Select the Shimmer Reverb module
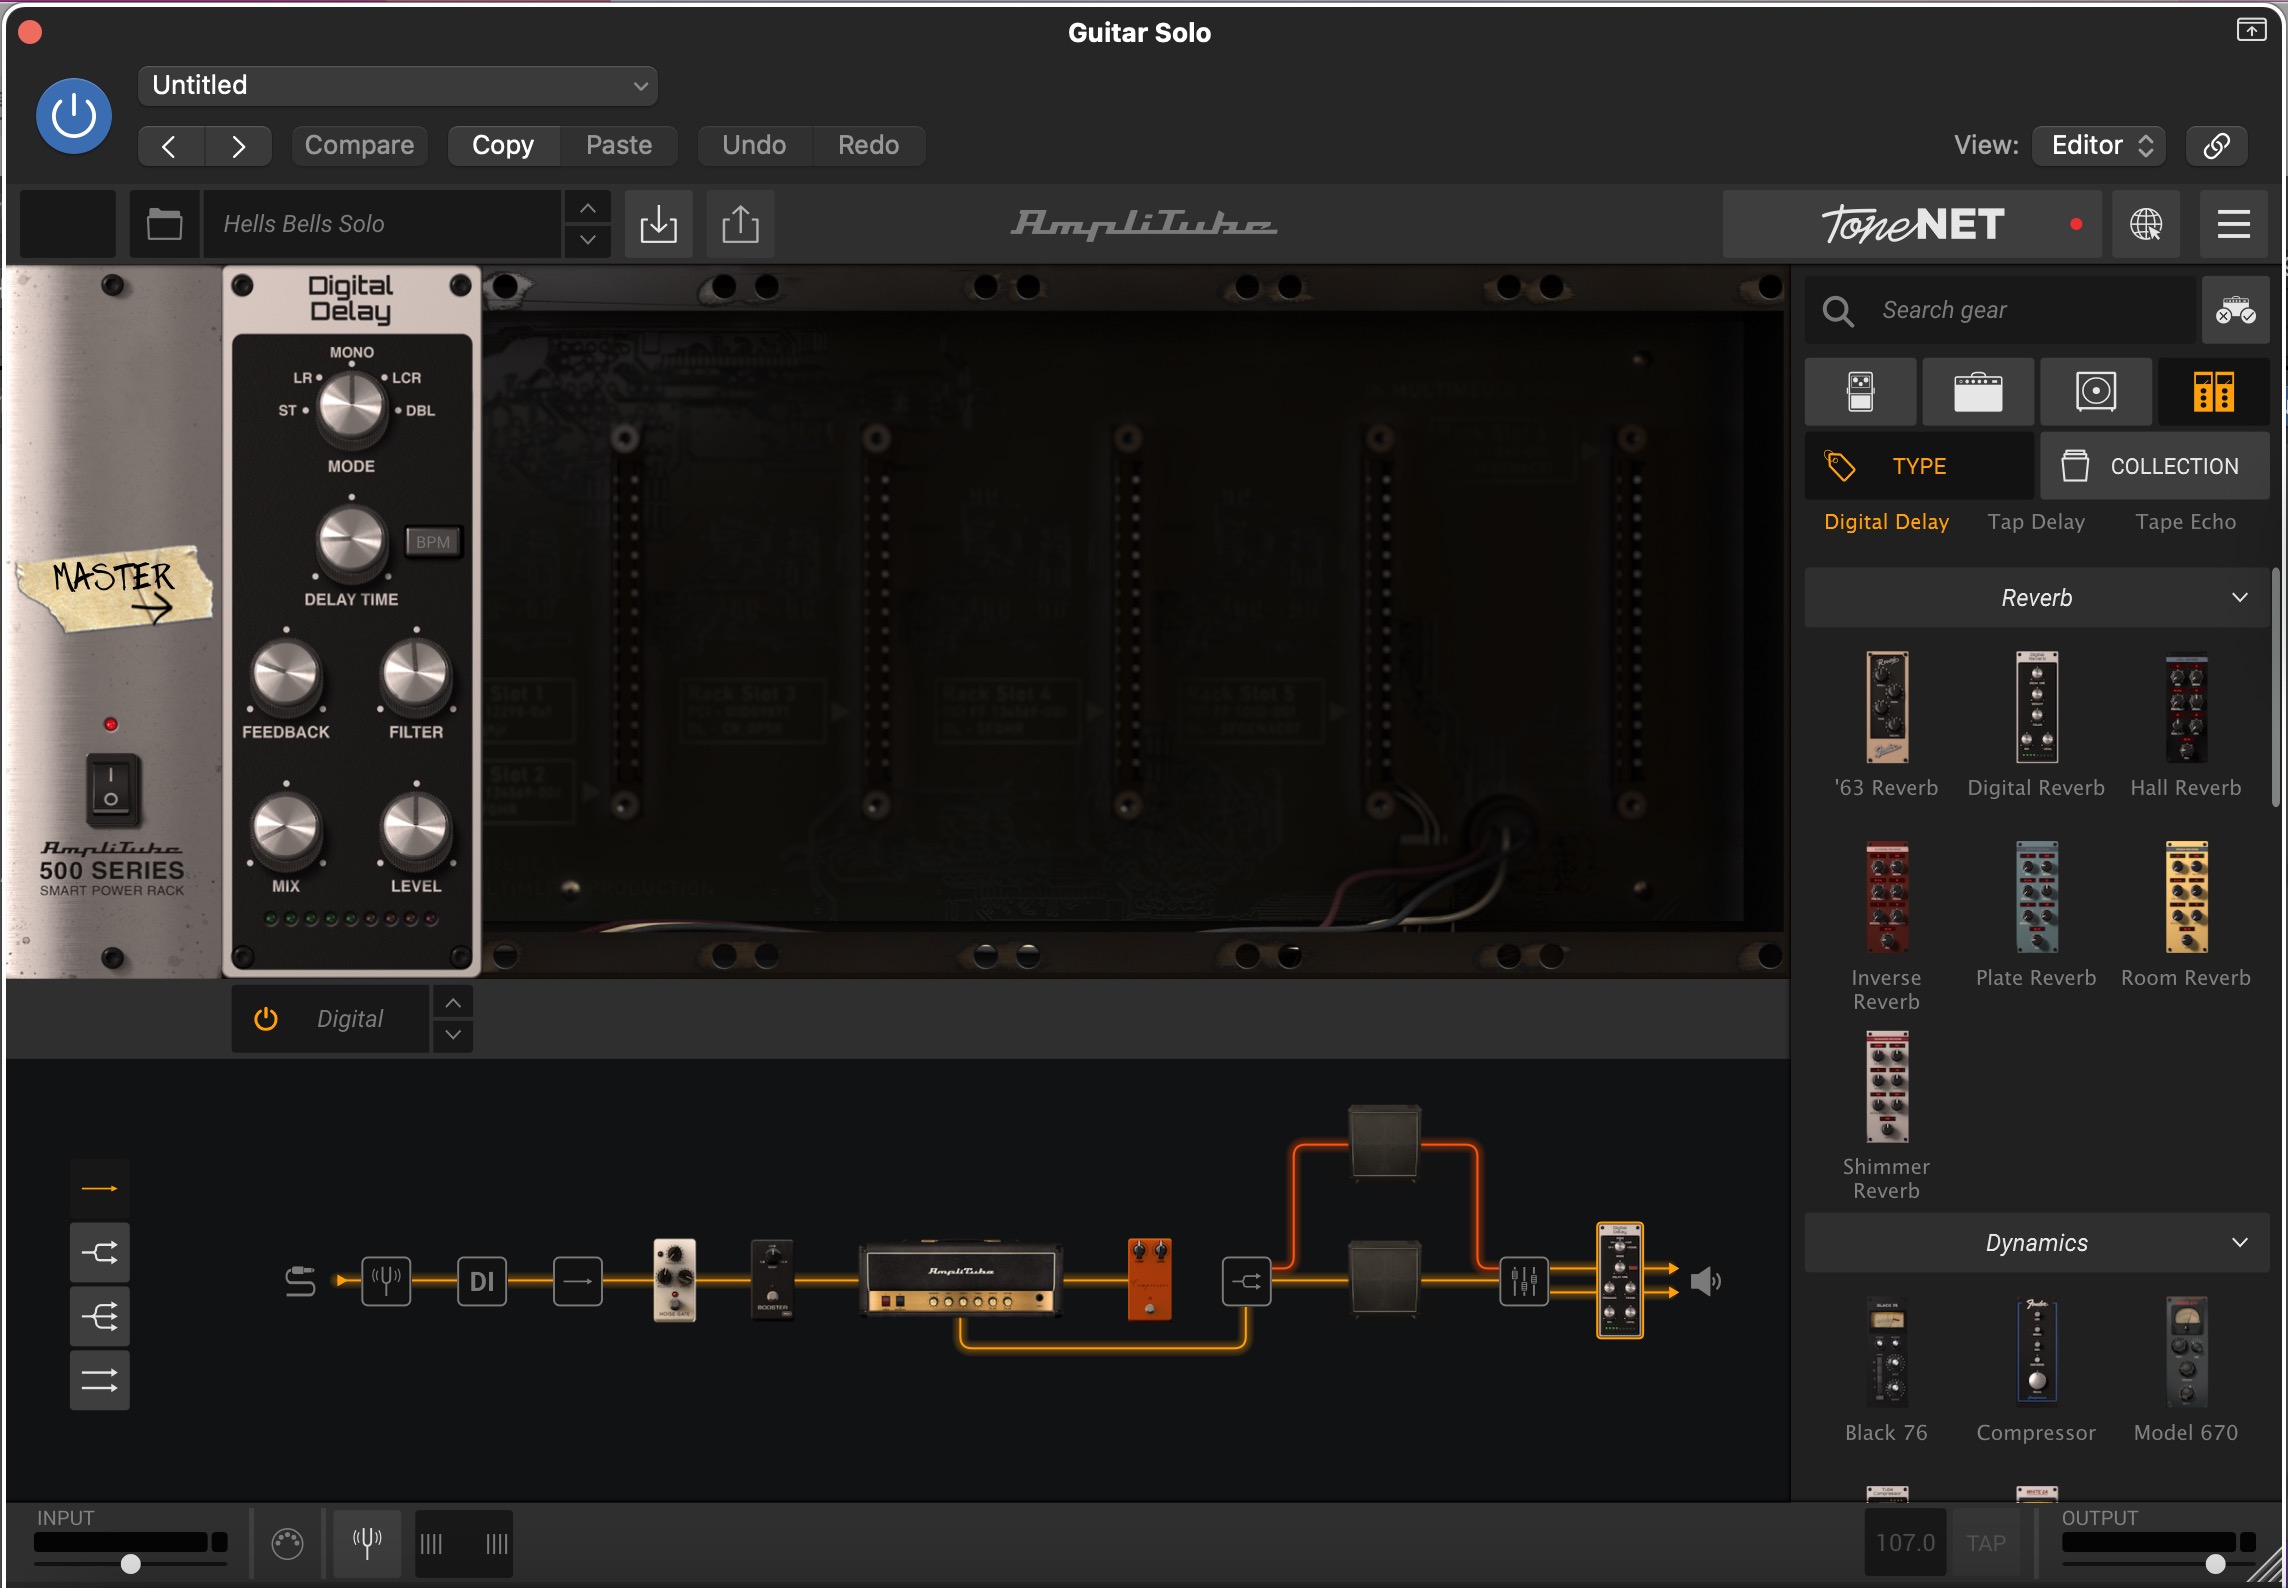This screenshot has width=2288, height=1588. point(1886,1088)
